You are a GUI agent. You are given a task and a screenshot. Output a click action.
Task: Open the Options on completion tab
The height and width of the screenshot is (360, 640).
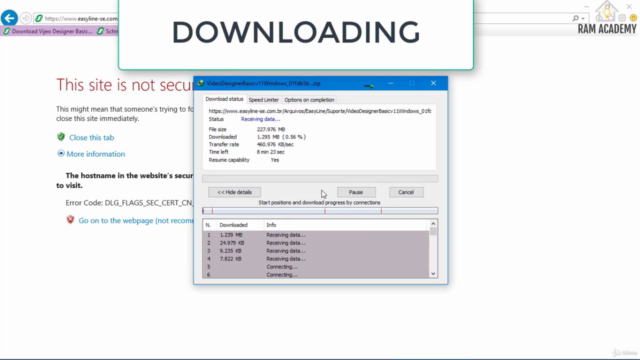click(x=309, y=100)
